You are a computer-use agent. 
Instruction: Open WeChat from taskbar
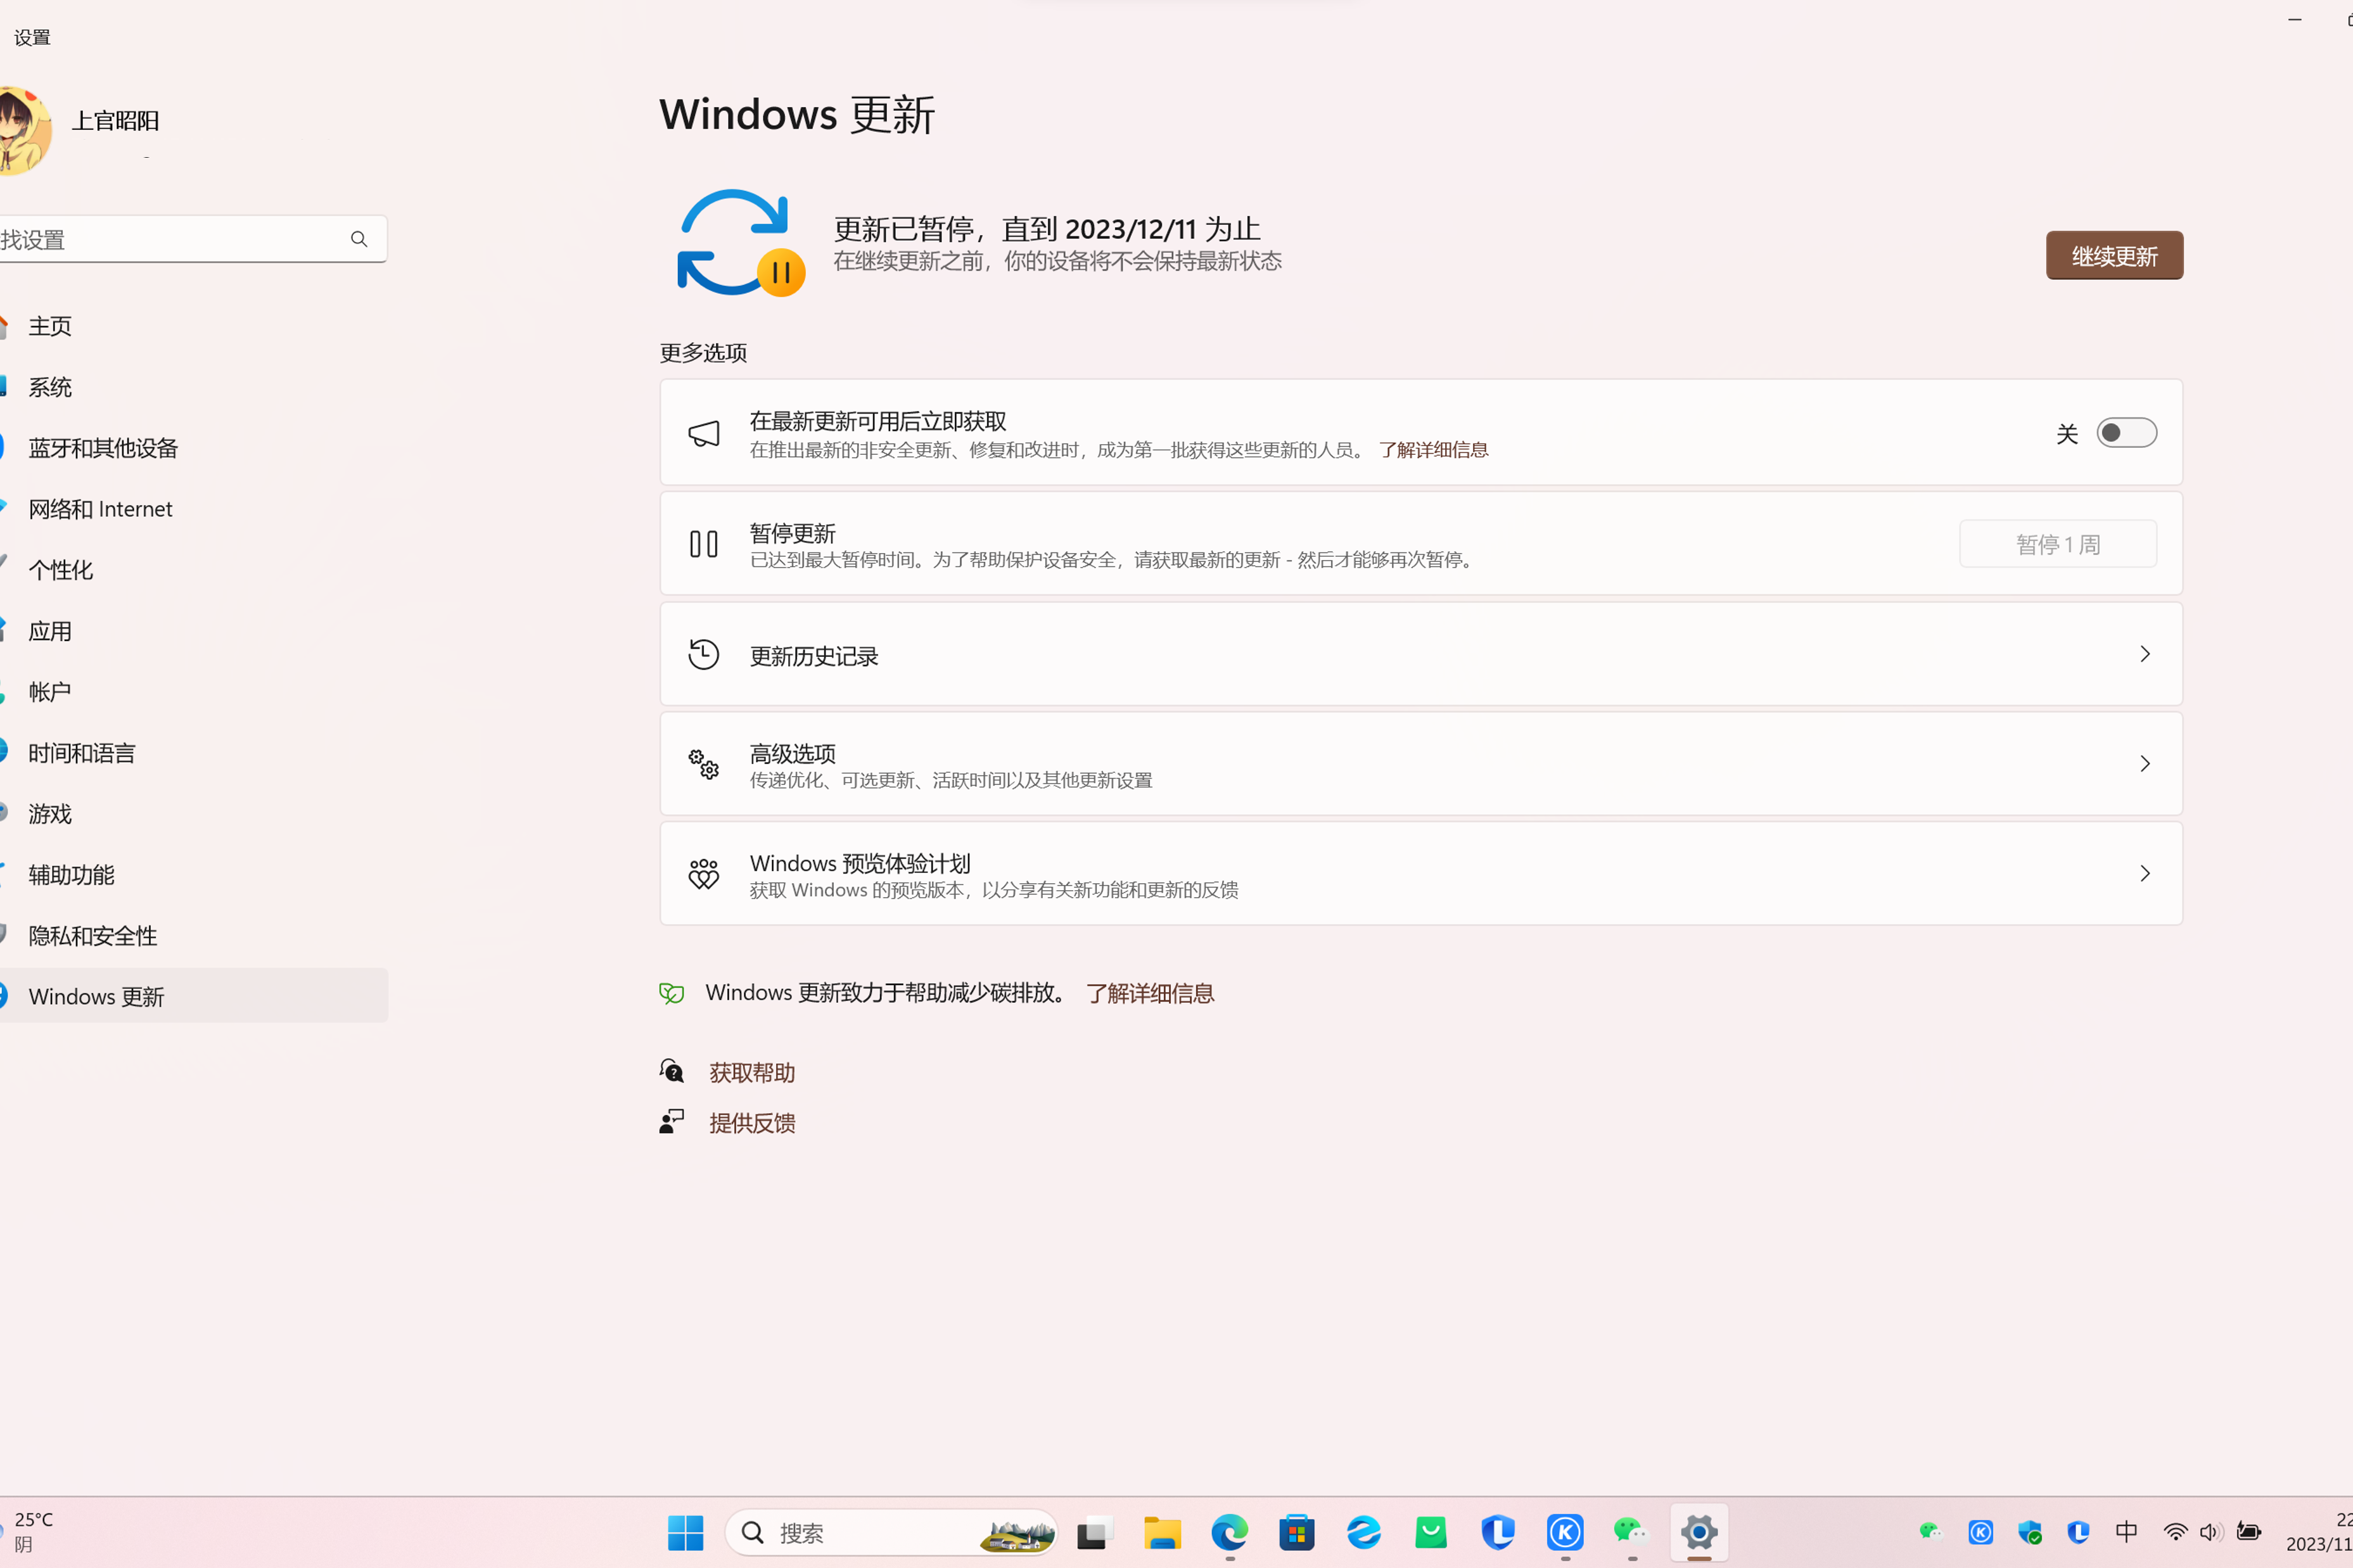pos(1631,1532)
